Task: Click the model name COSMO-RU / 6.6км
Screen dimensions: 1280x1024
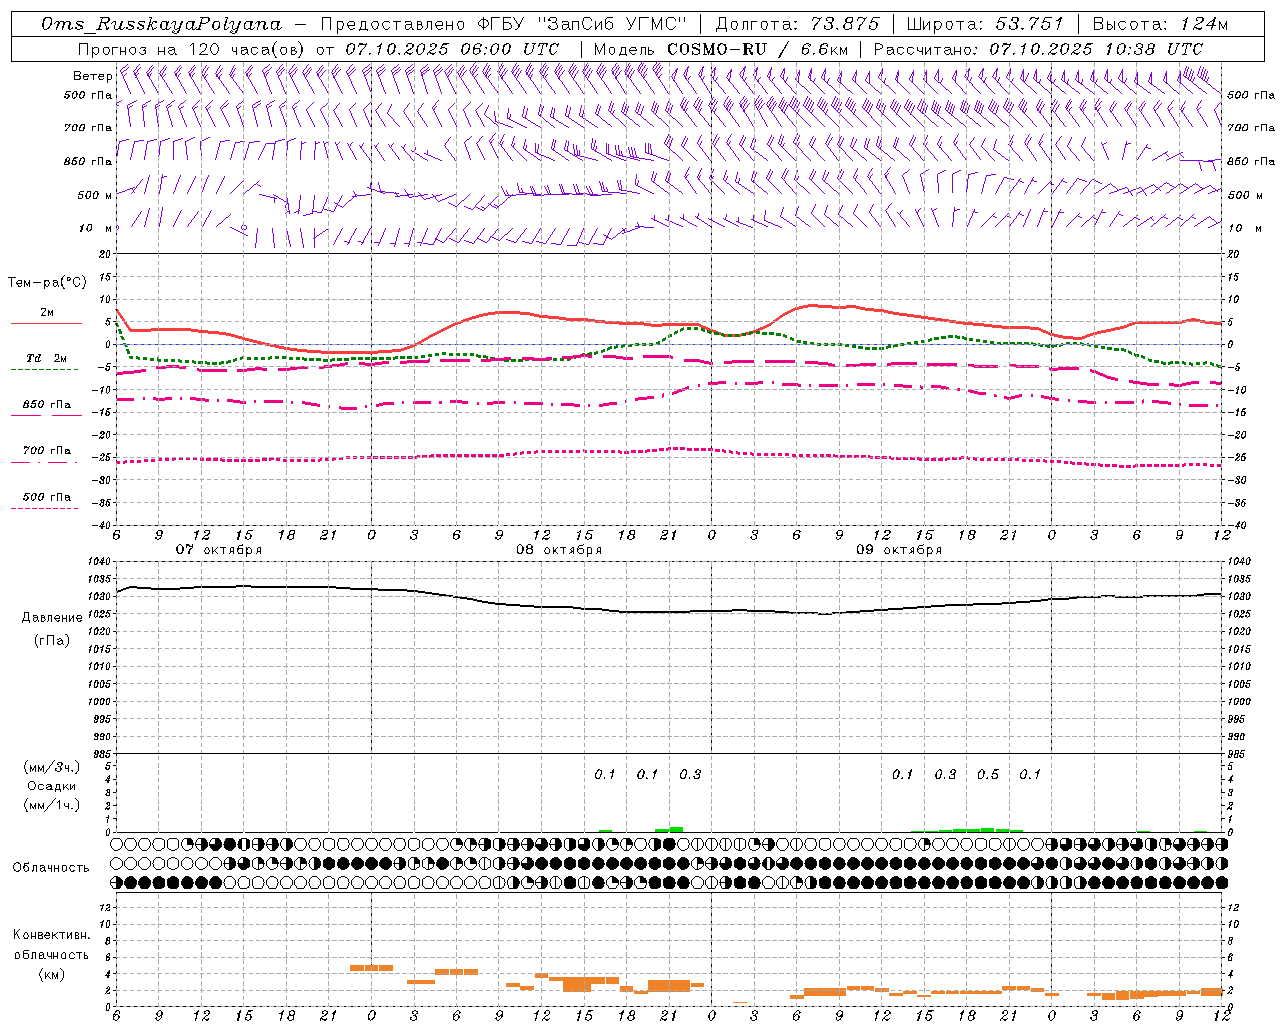Action: (x=758, y=49)
